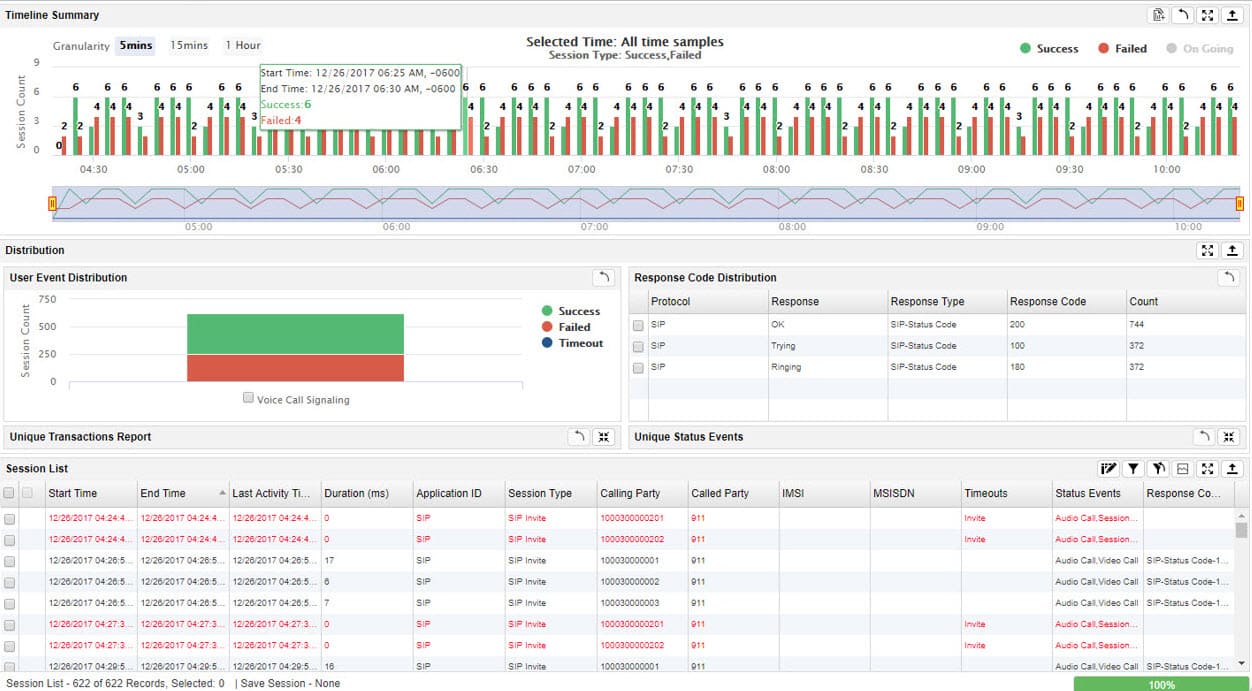This screenshot has width=1252, height=691.
Task: Check the select-all box in Session List header
Action: pyautogui.click(x=10, y=493)
